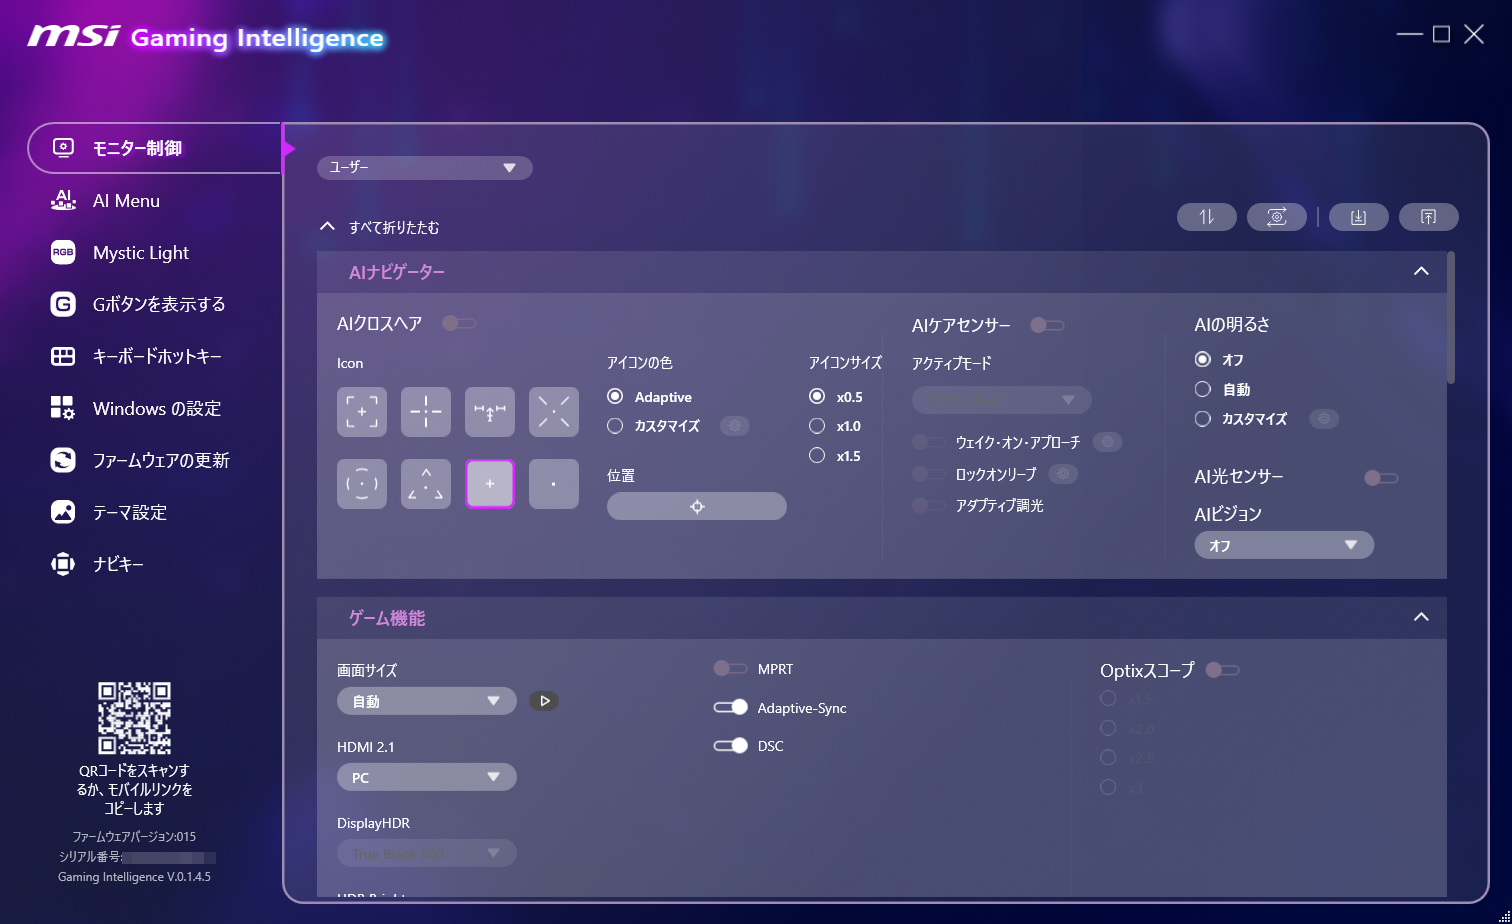1512x924 pixels.
Task: Open the HDMI 2.1 mode dropdown
Action: click(426, 776)
